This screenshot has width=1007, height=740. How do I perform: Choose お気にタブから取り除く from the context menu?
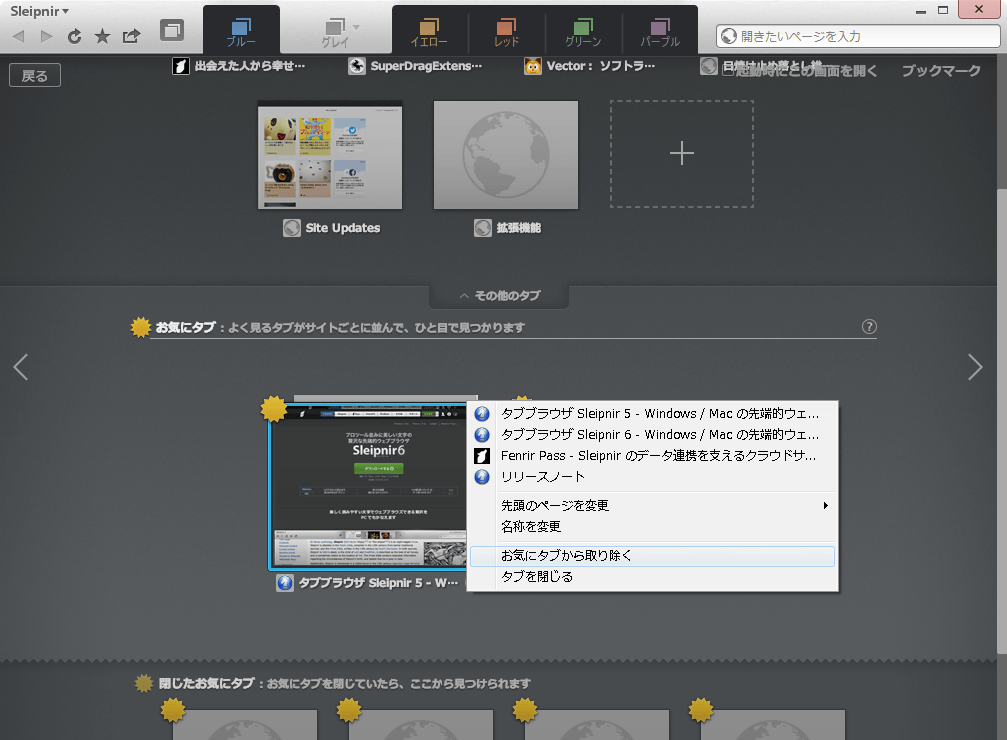pos(652,556)
